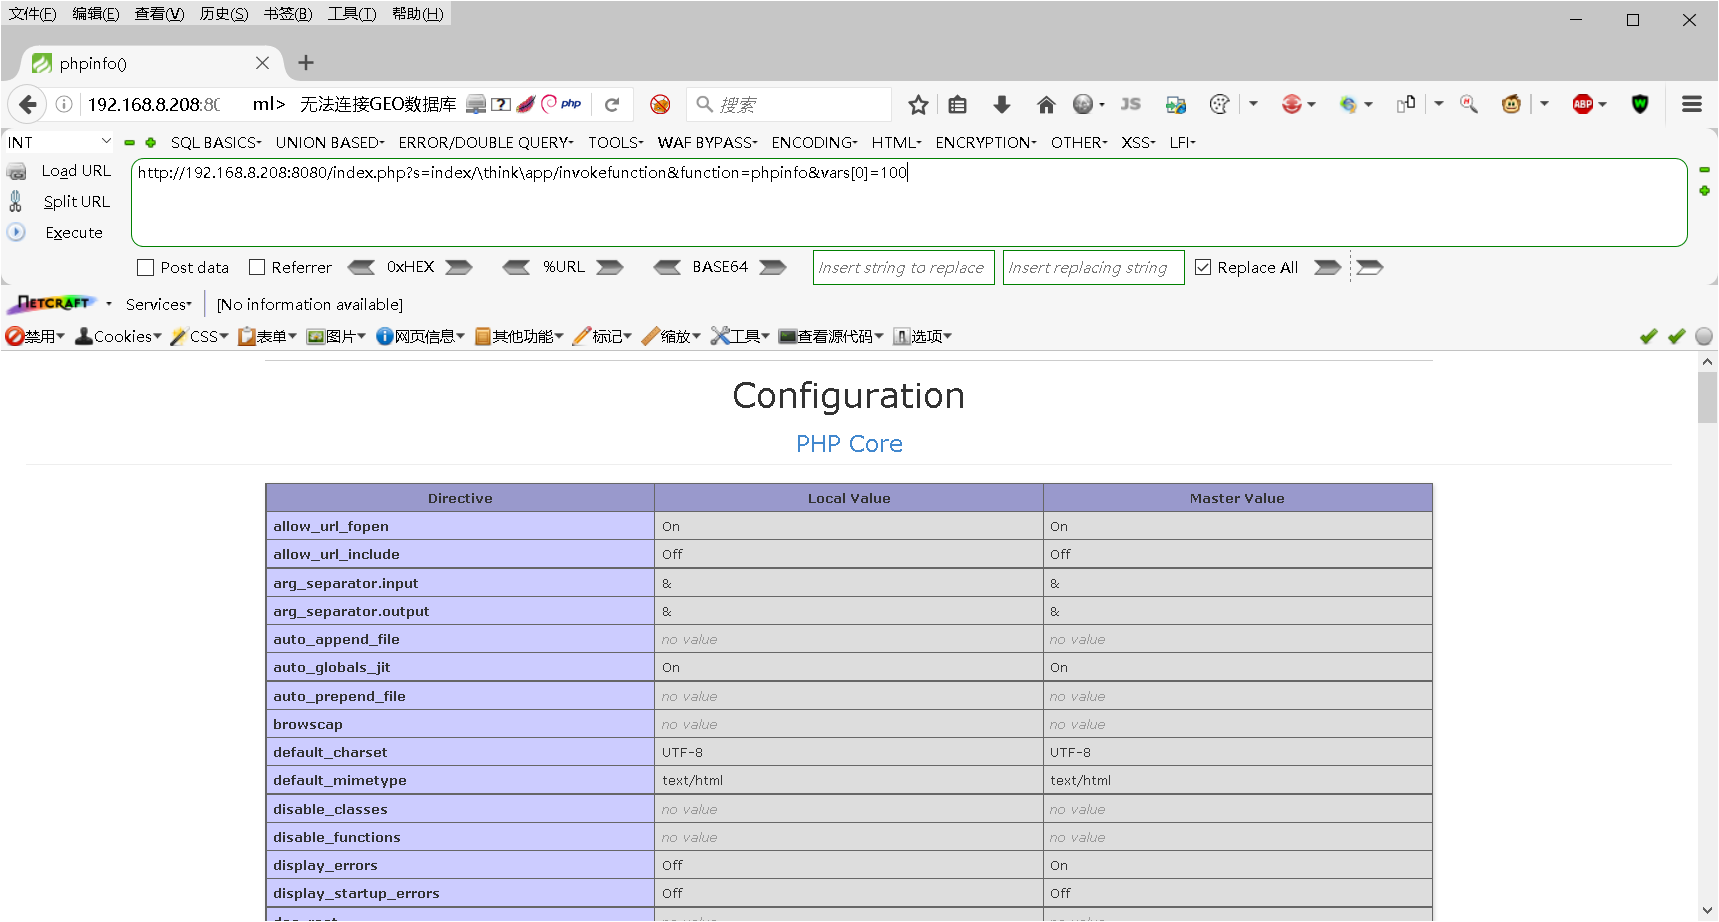This screenshot has height=922, width=1719.
Task: Uncheck the Replace All checkbox
Action: click(1203, 267)
